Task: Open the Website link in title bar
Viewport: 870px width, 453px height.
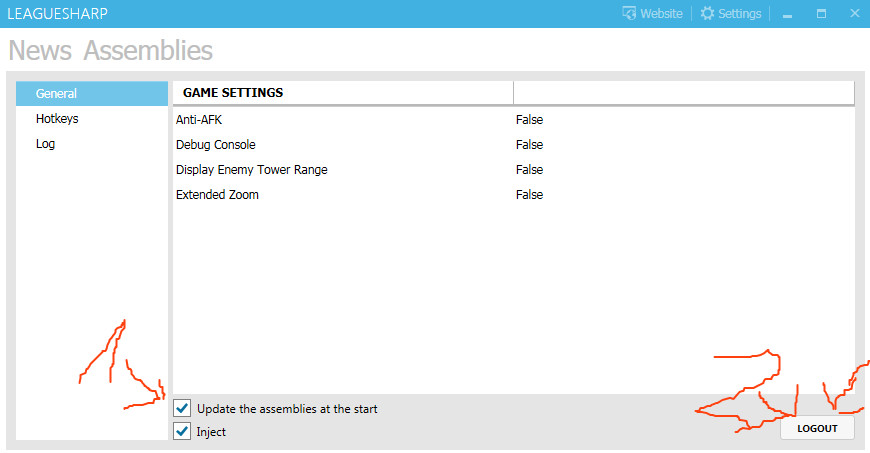Action: pos(652,13)
